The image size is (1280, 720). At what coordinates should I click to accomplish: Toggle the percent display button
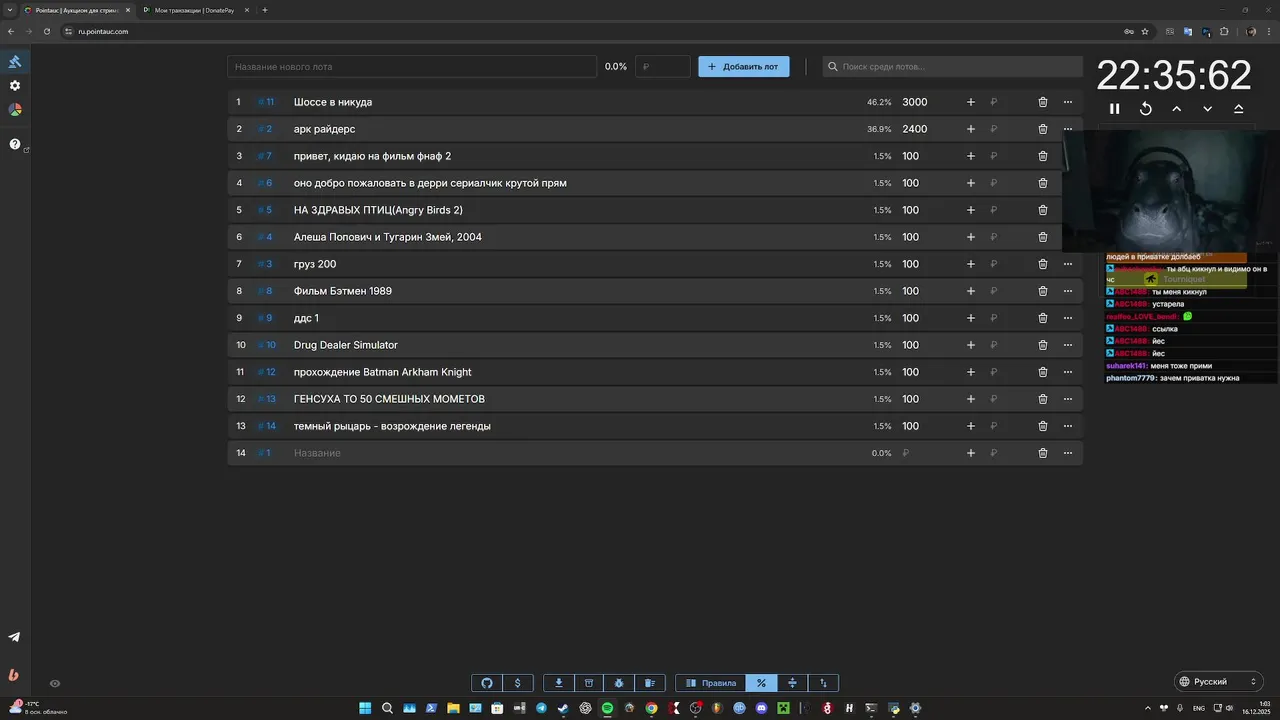pos(761,683)
